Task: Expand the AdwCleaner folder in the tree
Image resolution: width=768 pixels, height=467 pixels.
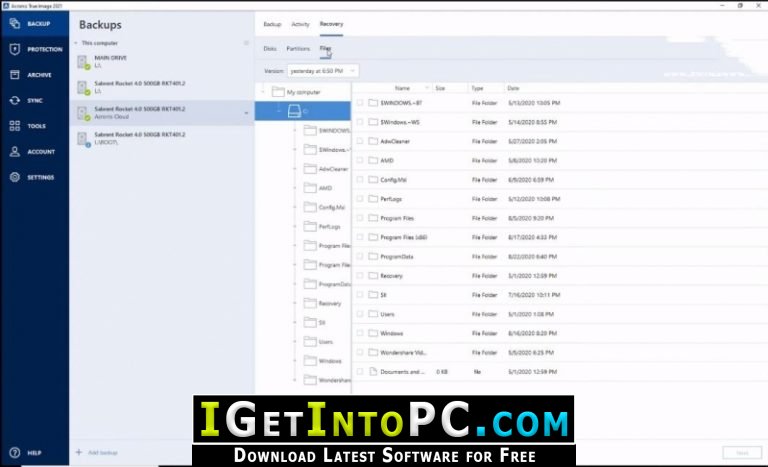Action: click(295, 169)
